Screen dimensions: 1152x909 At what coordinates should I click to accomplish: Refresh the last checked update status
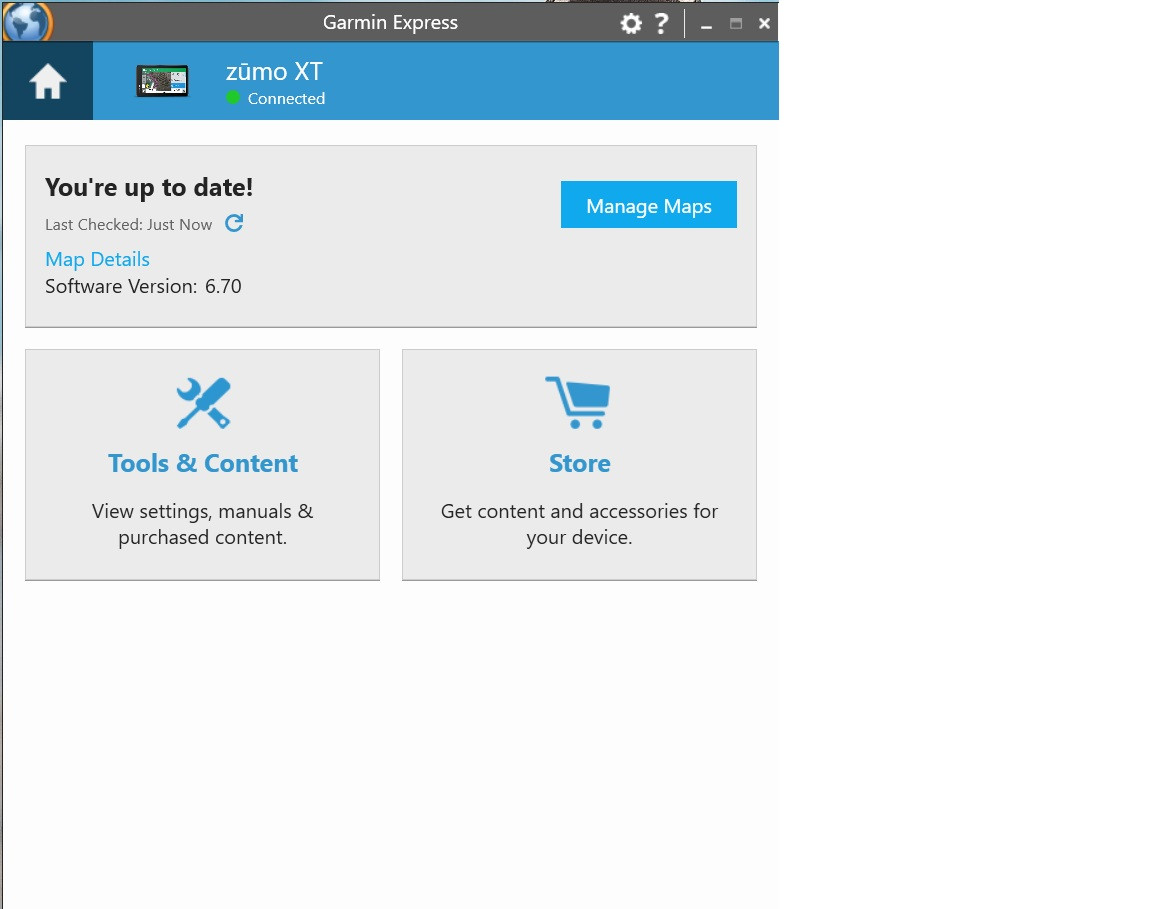[x=234, y=223]
